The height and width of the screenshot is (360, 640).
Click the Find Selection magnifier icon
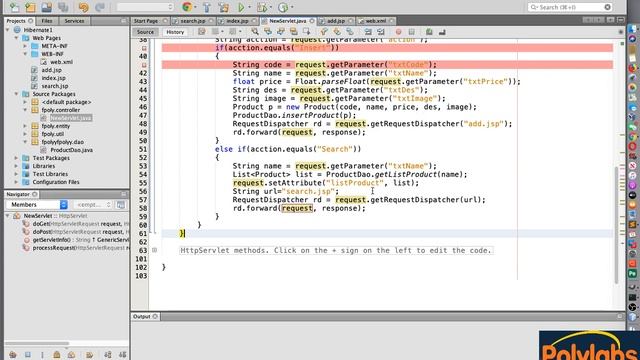click(255, 31)
